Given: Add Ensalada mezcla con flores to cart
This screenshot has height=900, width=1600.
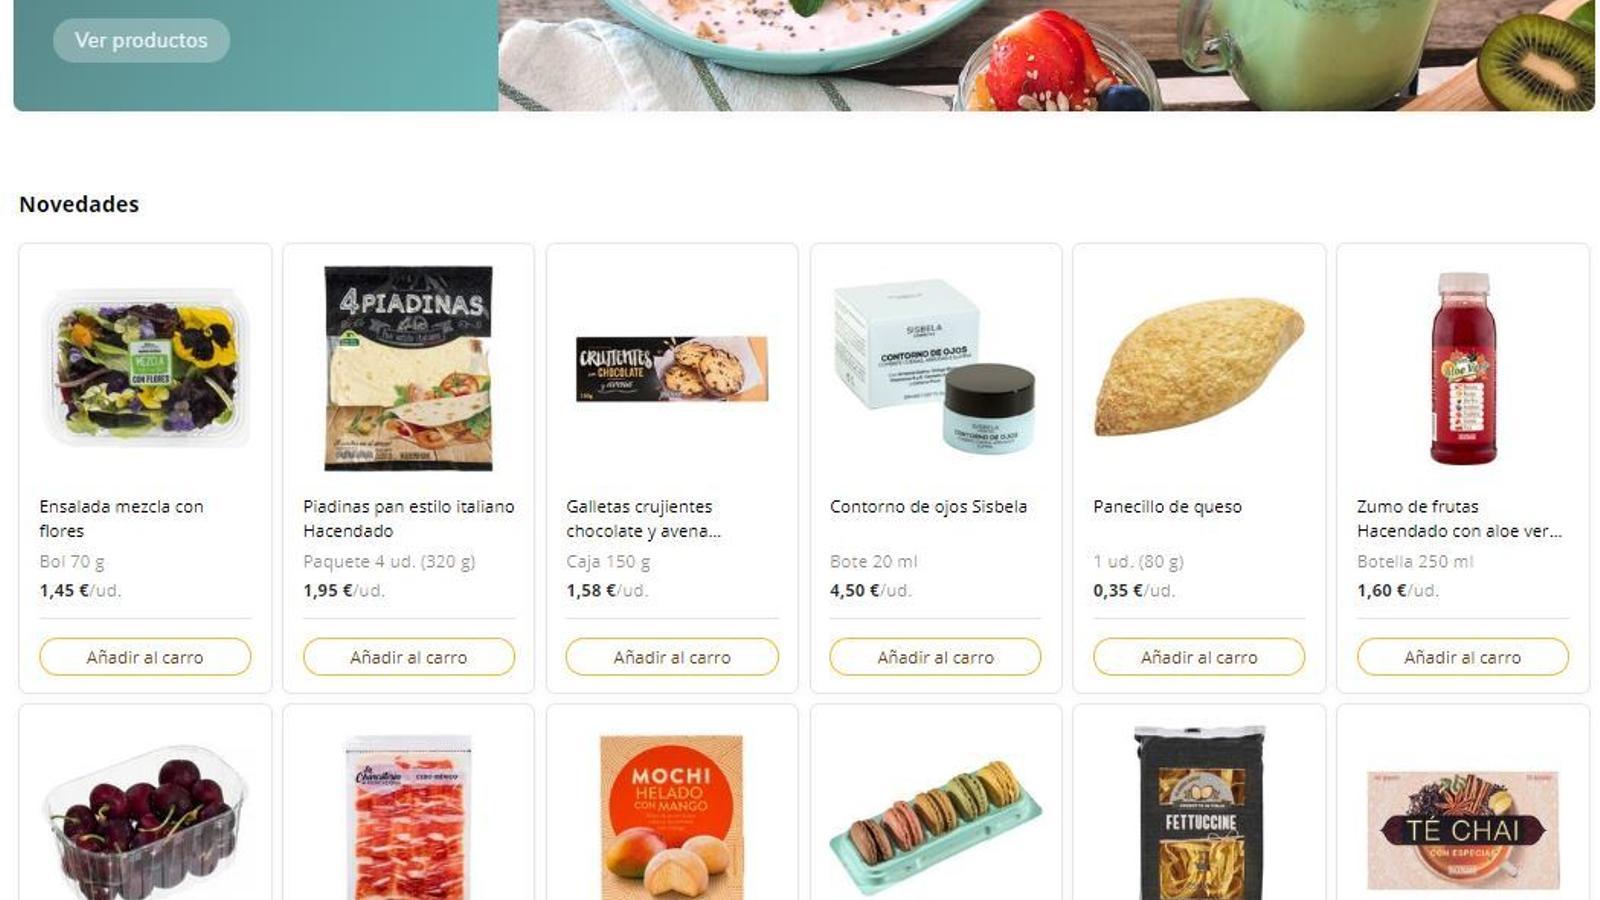Looking at the screenshot, I should 145,657.
